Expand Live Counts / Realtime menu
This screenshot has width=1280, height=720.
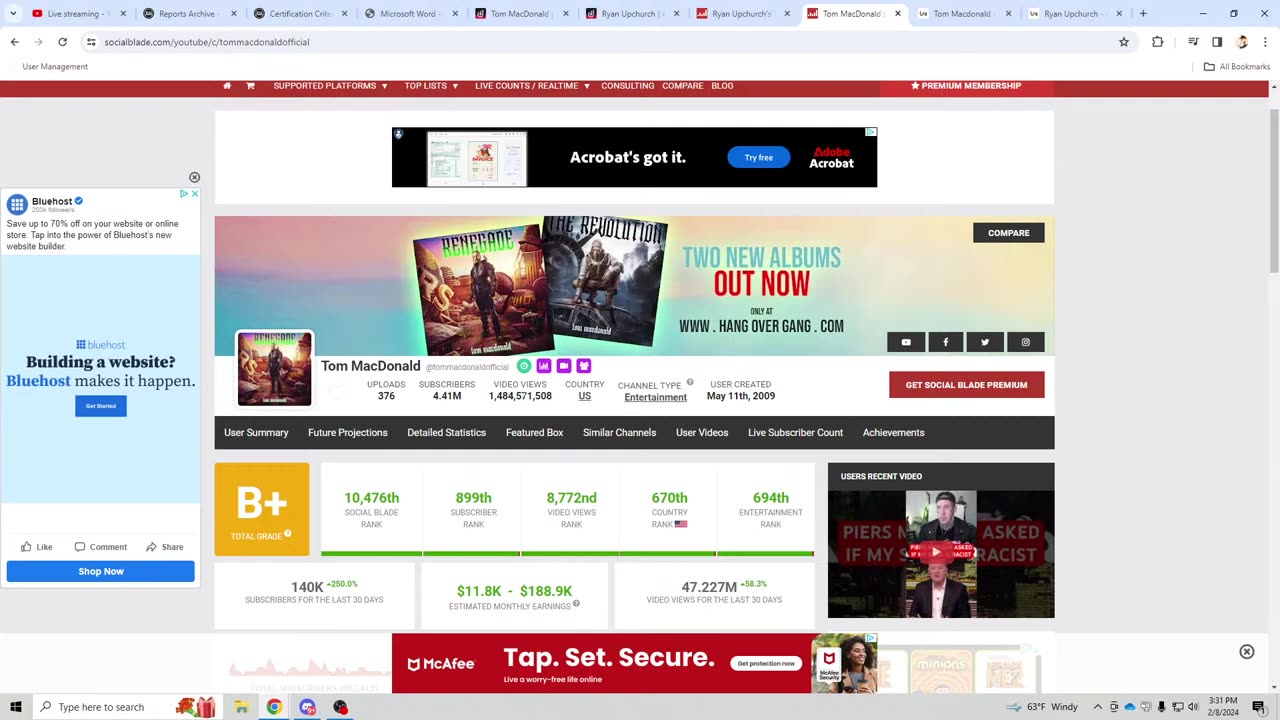click(x=532, y=86)
